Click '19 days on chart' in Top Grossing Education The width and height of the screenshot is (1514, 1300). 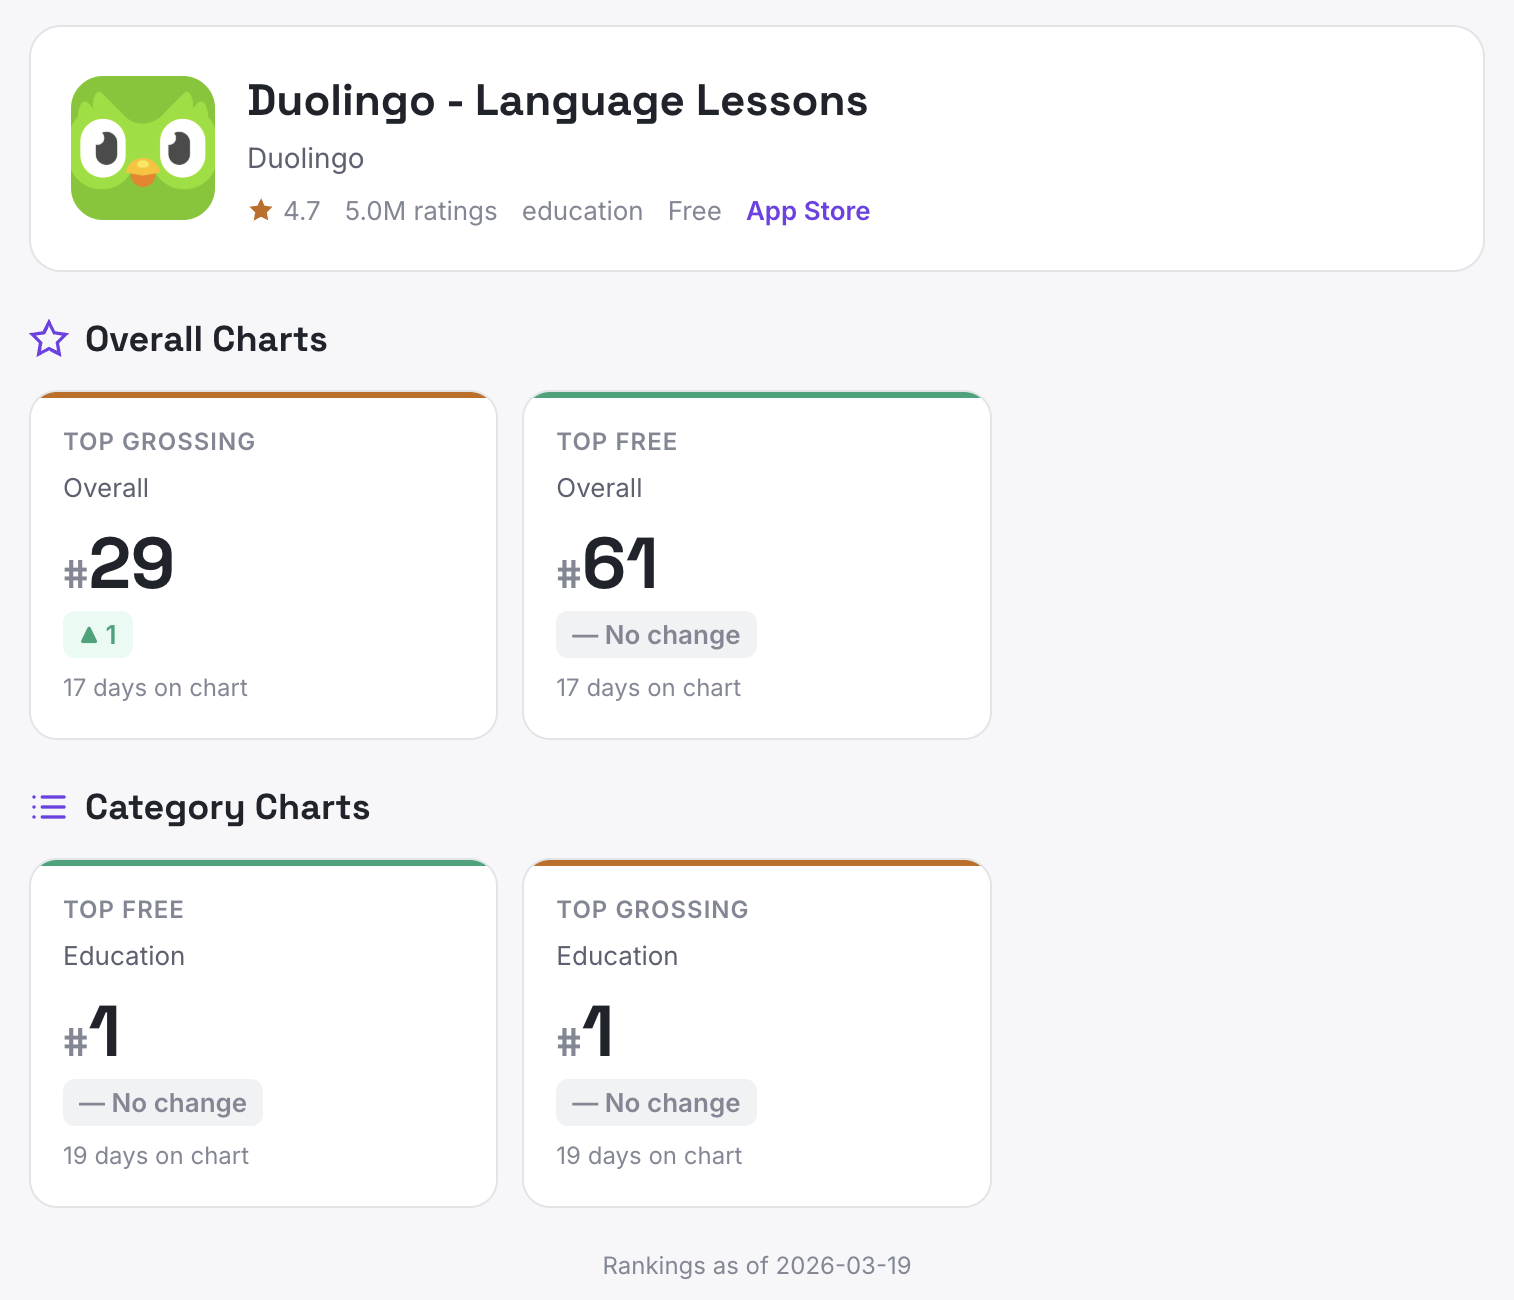point(649,1156)
